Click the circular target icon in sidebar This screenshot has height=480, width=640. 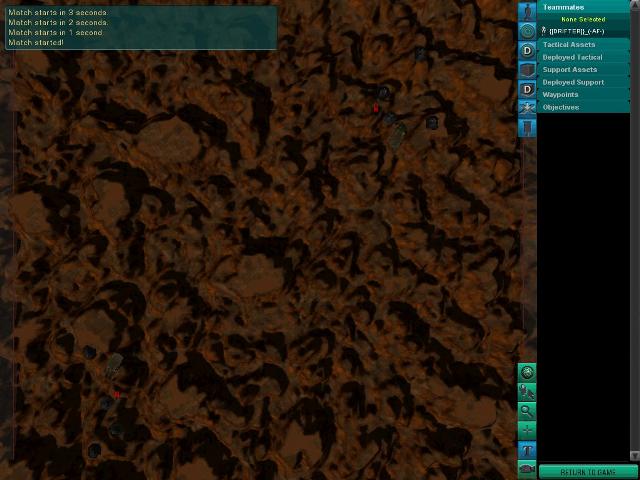(527, 31)
